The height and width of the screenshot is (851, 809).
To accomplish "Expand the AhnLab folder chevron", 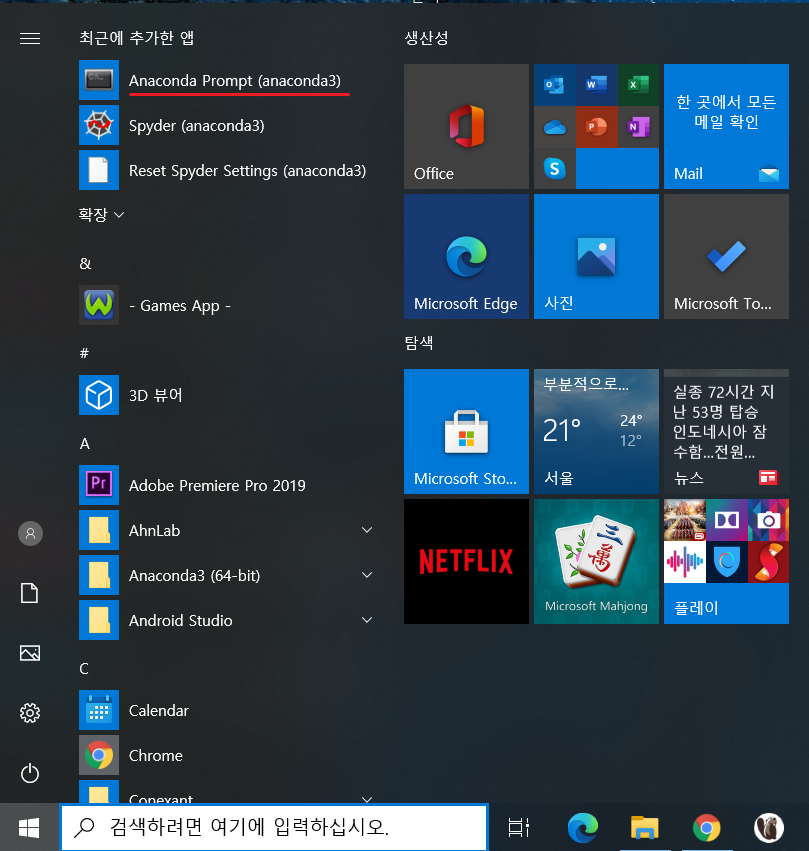I will [x=367, y=530].
